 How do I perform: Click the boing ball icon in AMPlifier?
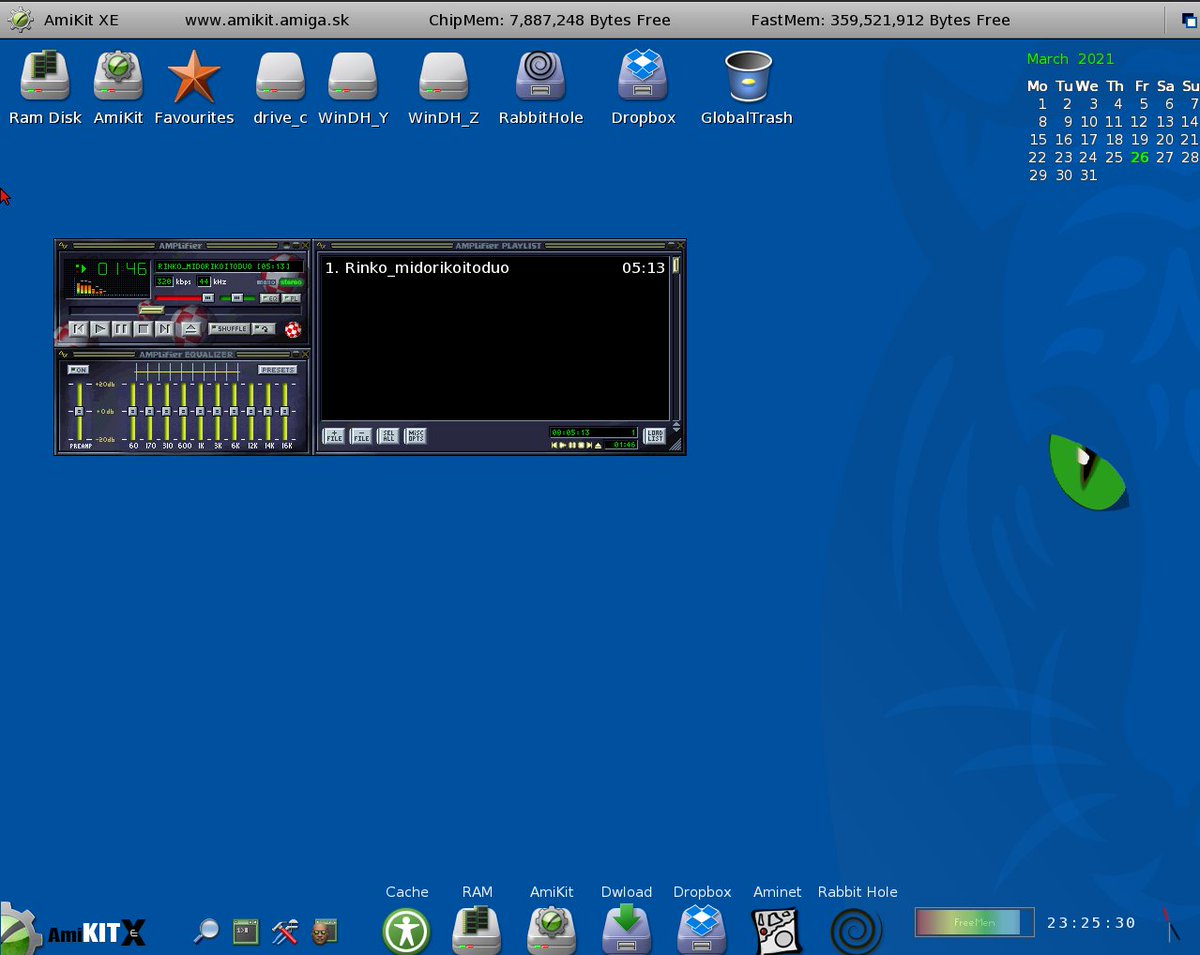293,329
